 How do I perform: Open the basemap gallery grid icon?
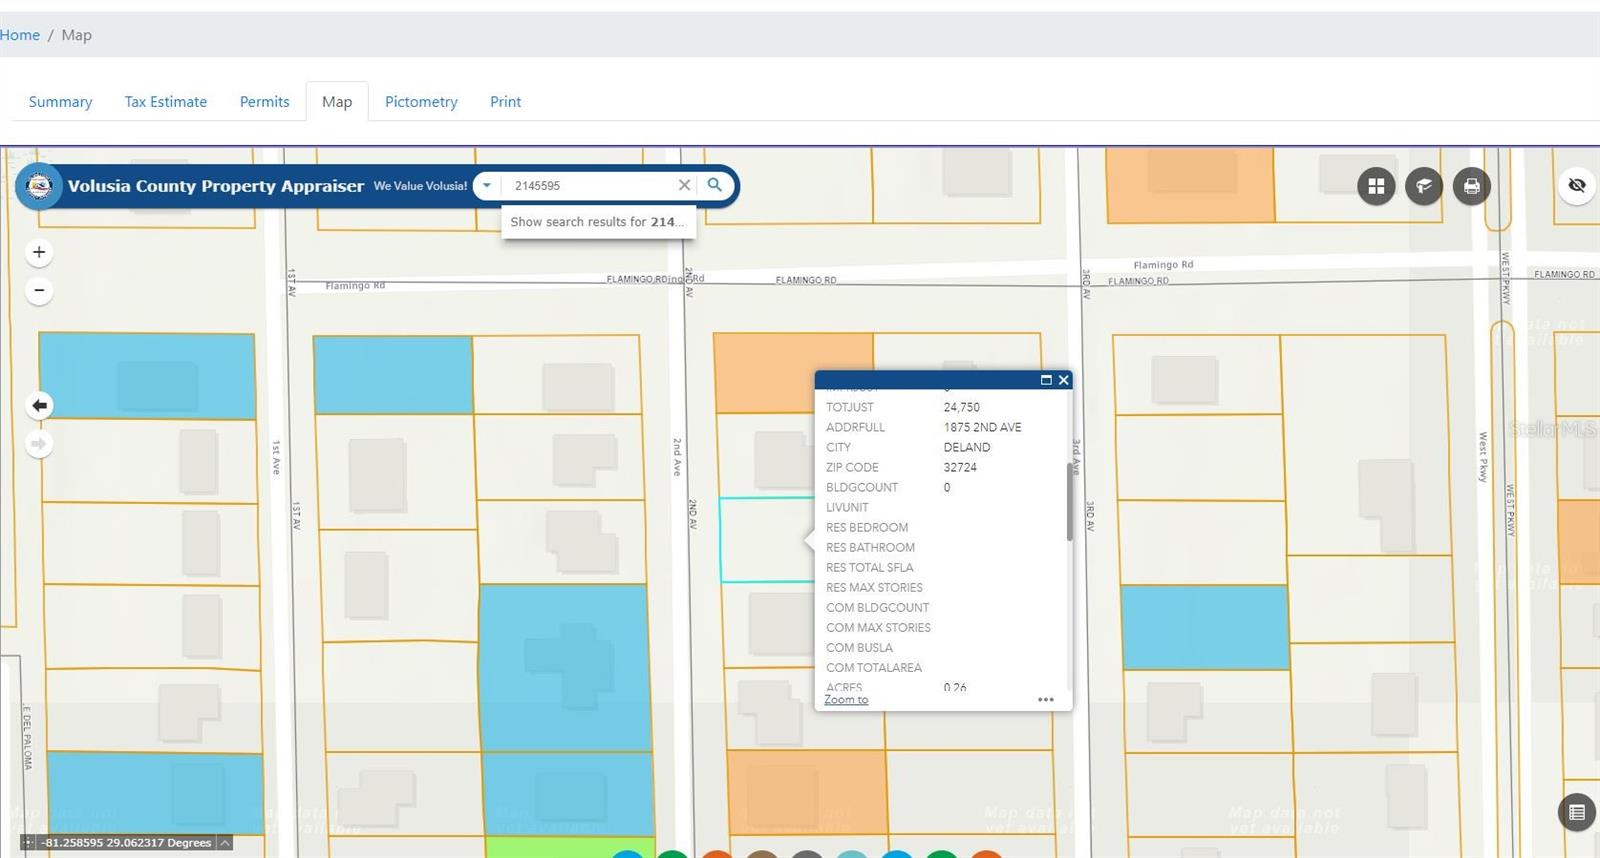[1376, 186]
